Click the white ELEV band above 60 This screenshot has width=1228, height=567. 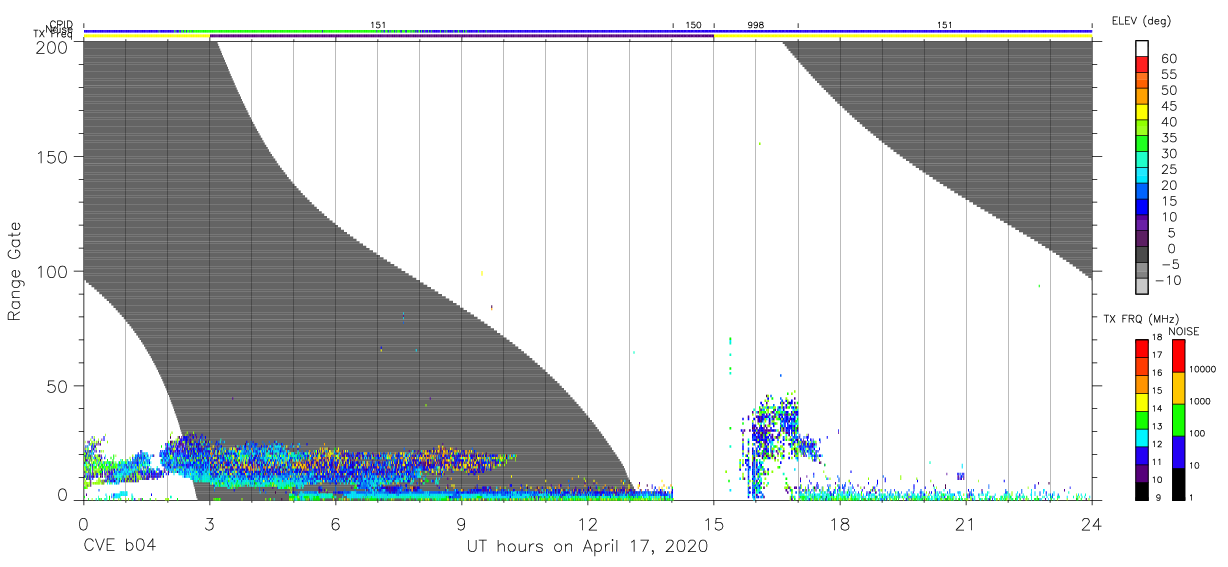[1143, 50]
